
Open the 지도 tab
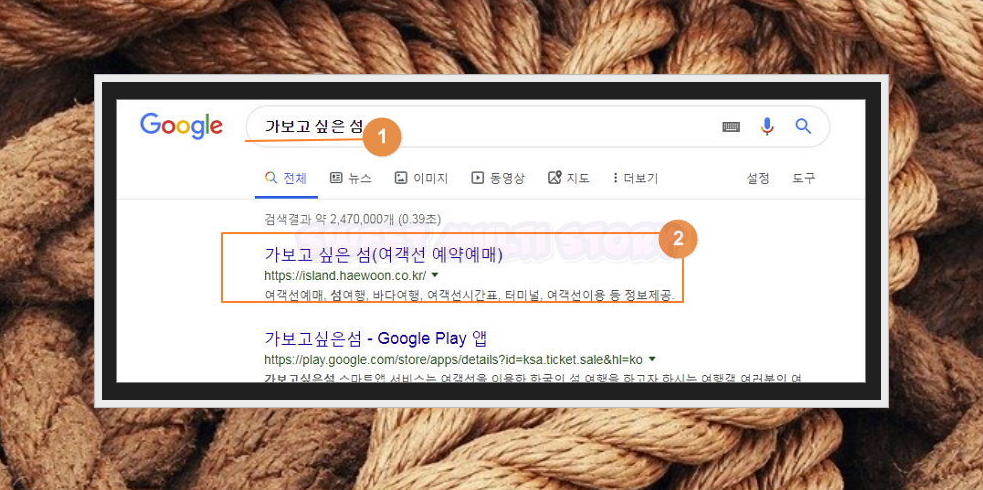pyautogui.click(x=569, y=178)
